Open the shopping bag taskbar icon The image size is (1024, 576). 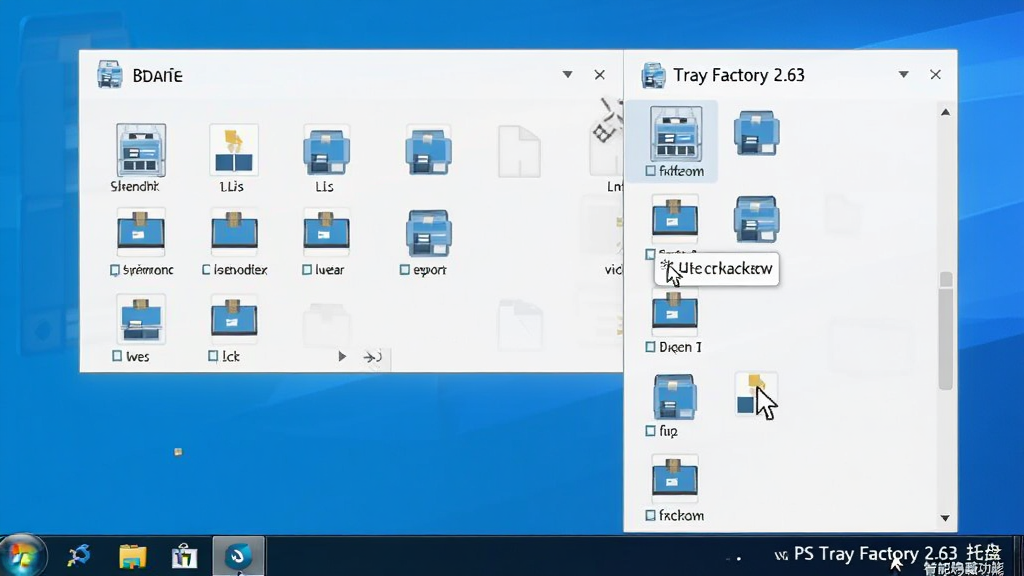point(184,556)
